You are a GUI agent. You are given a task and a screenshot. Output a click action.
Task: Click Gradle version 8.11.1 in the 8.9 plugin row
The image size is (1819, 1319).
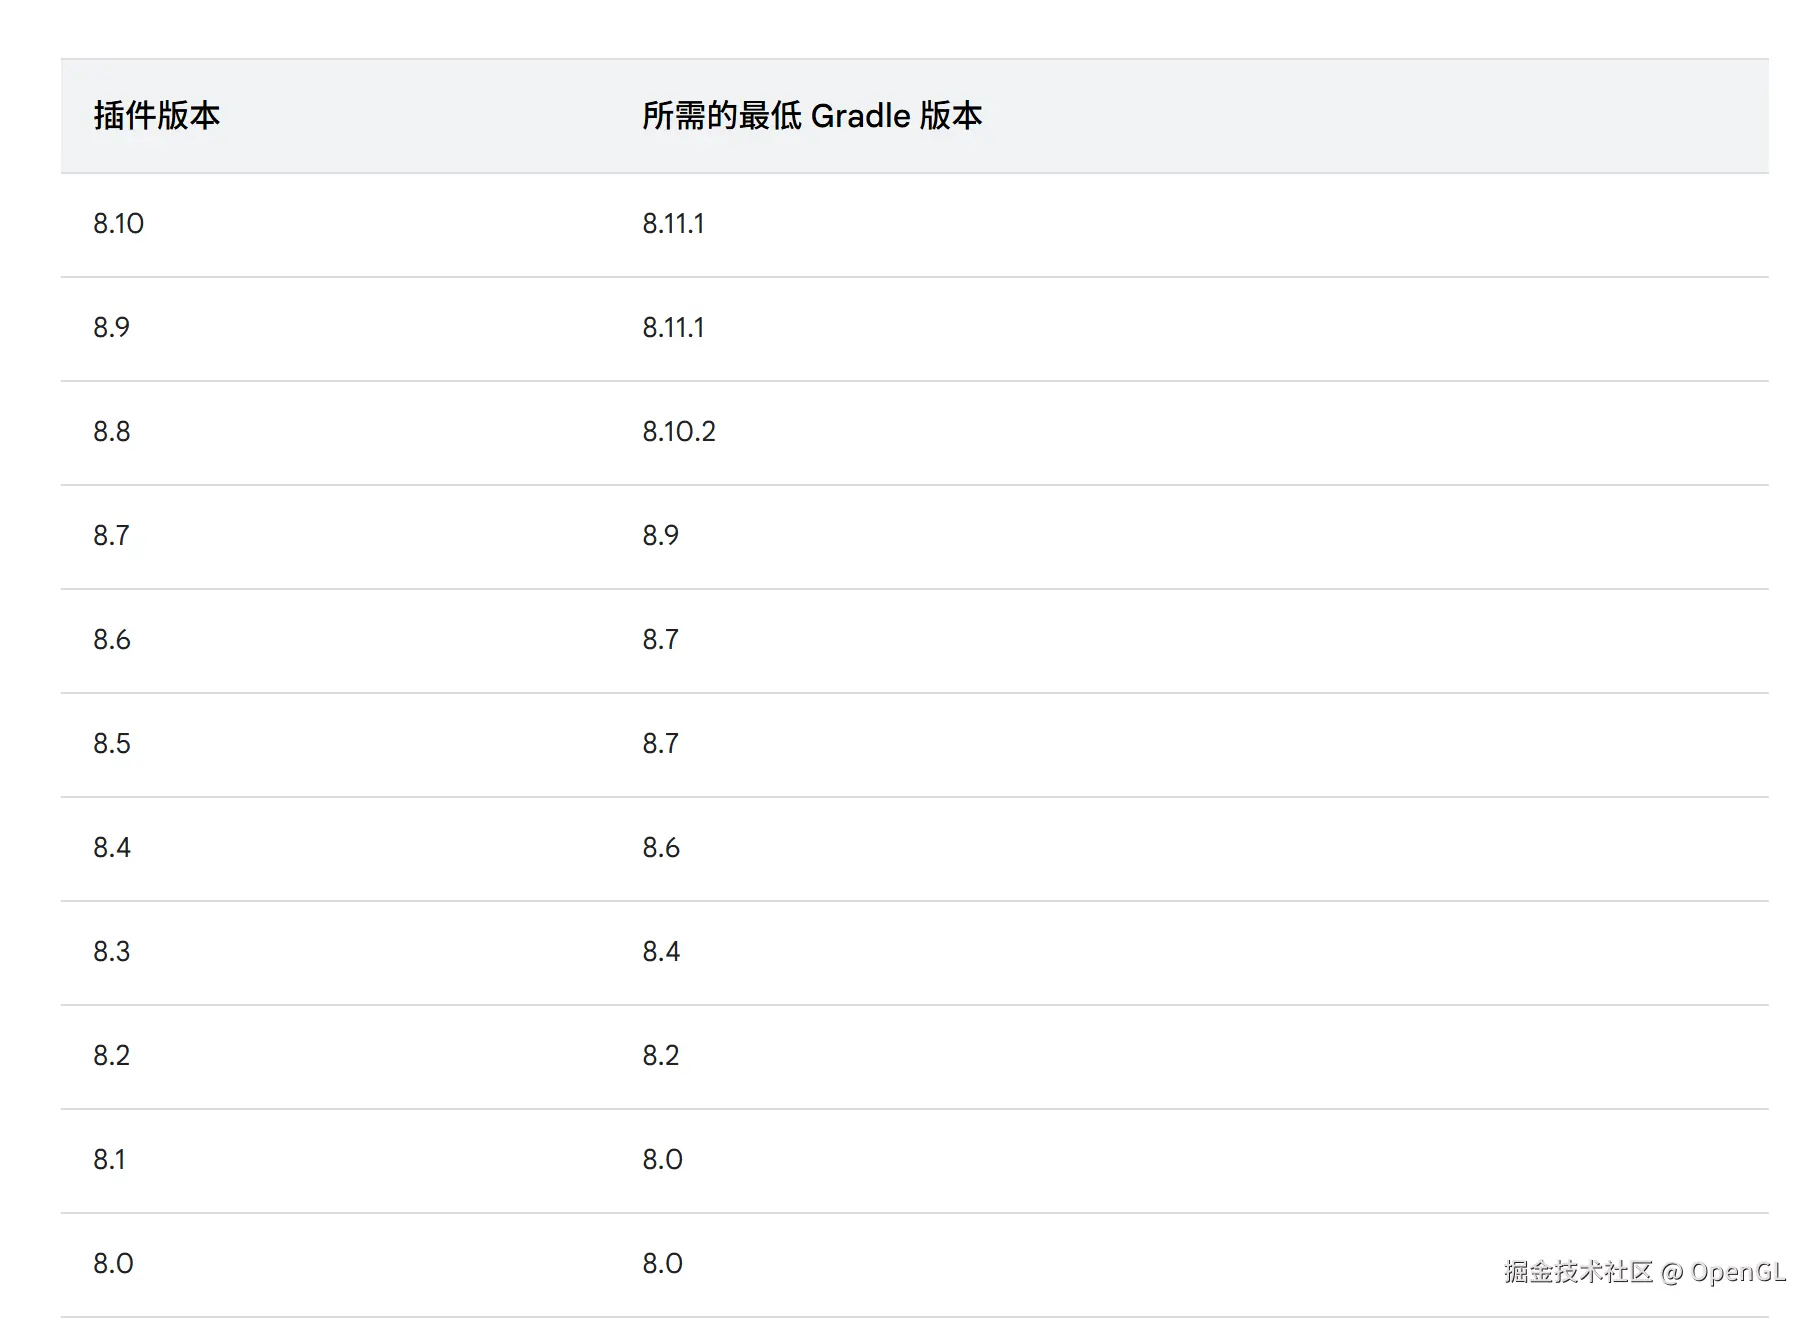coord(673,328)
